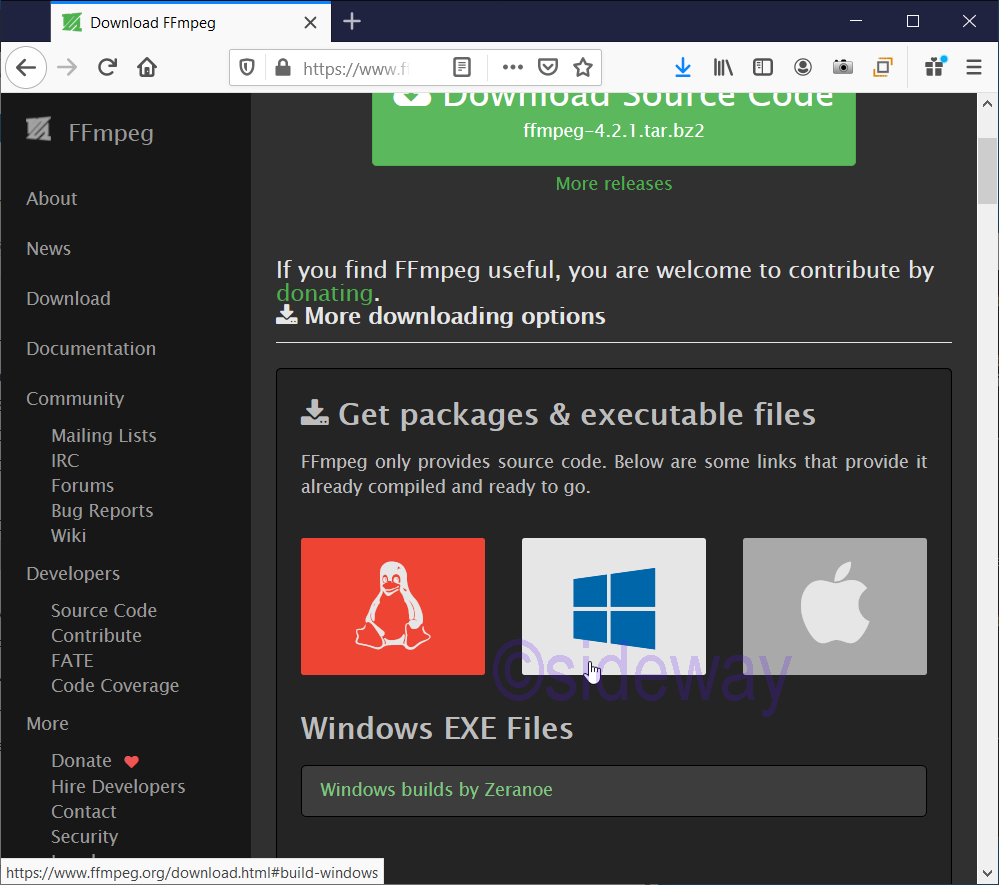This screenshot has height=885, width=999.
Task: Open Mailing Lists link
Action: pyautogui.click(x=104, y=436)
